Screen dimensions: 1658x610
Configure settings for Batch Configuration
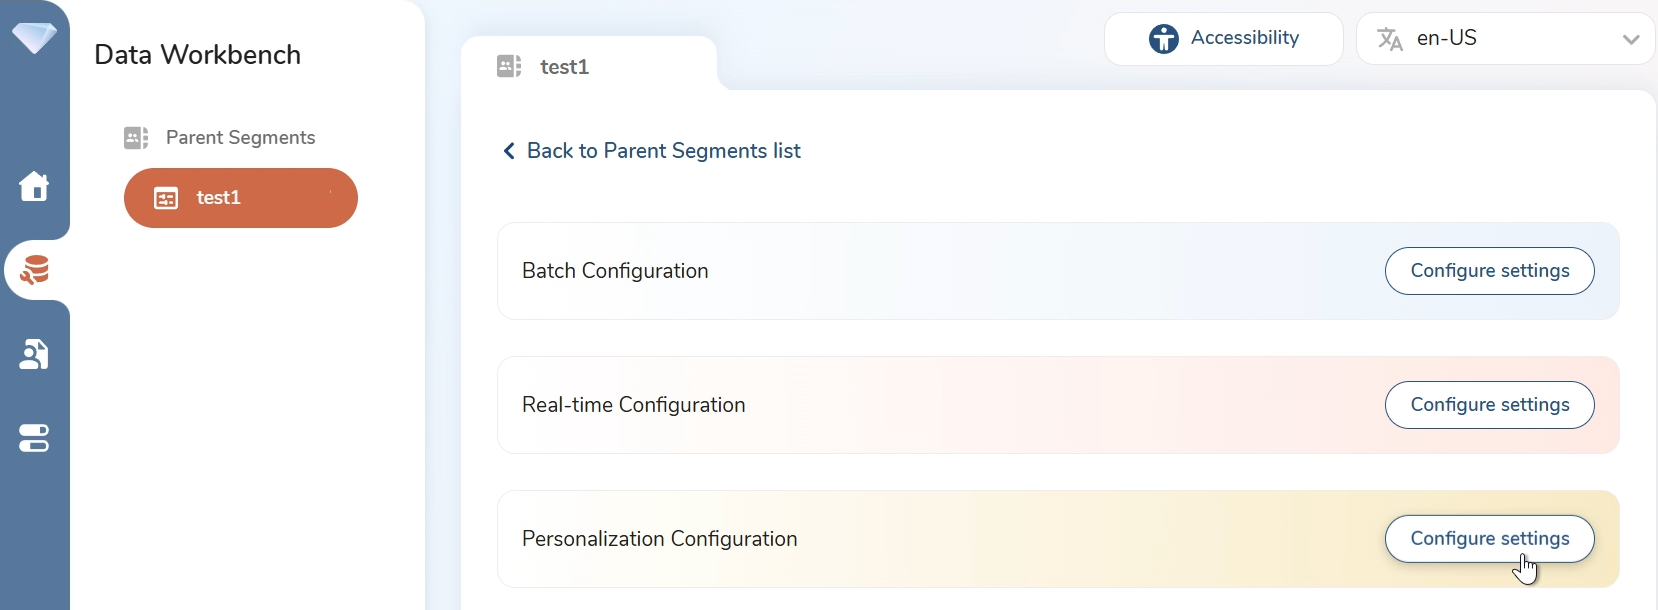(1489, 271)
